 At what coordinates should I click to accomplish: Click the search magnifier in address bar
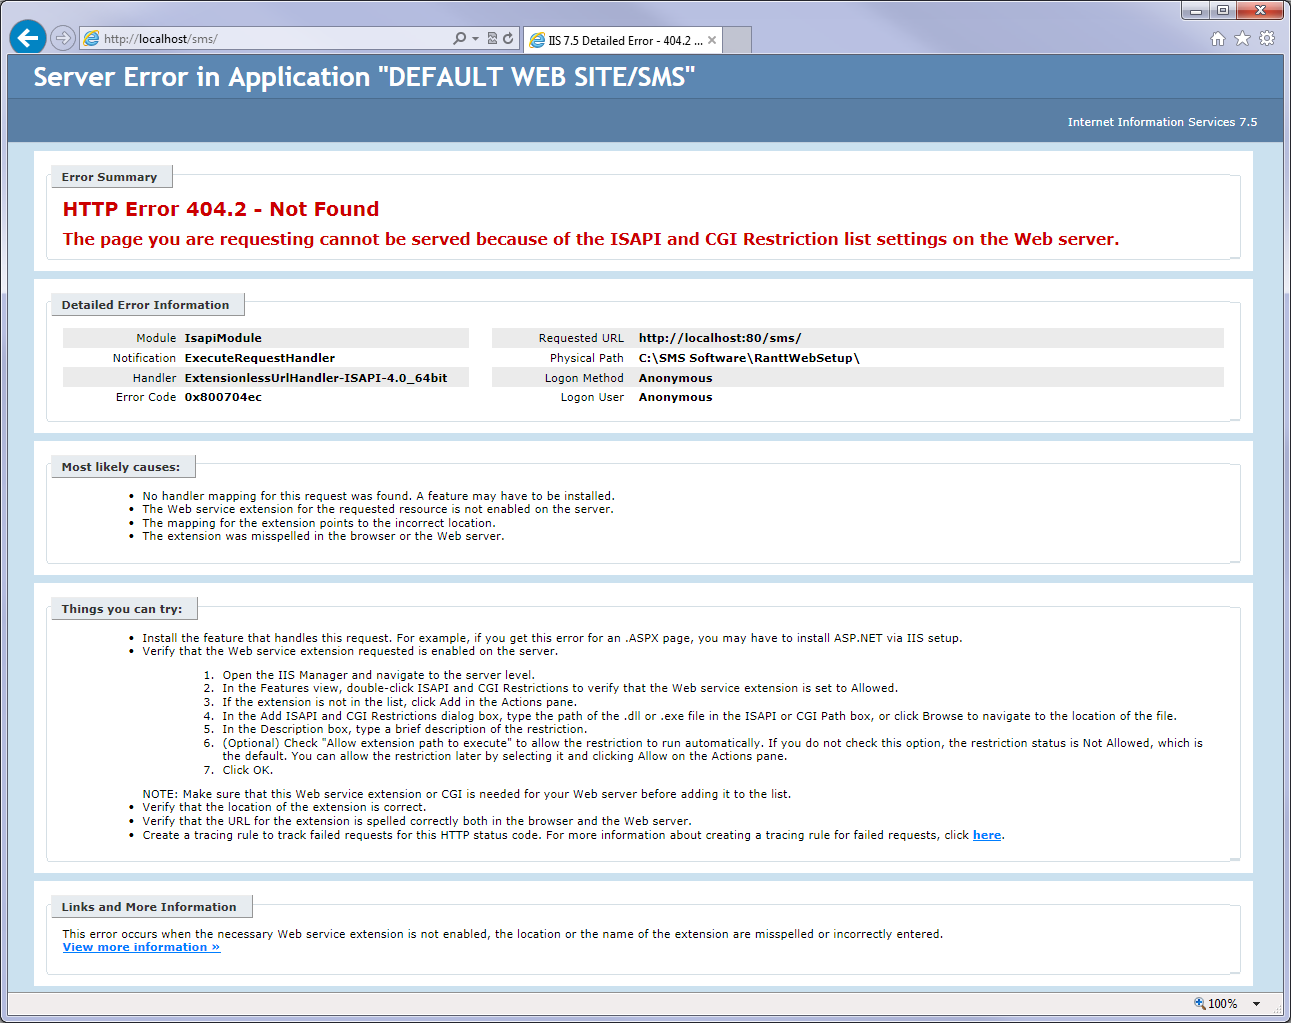(459, 39)
